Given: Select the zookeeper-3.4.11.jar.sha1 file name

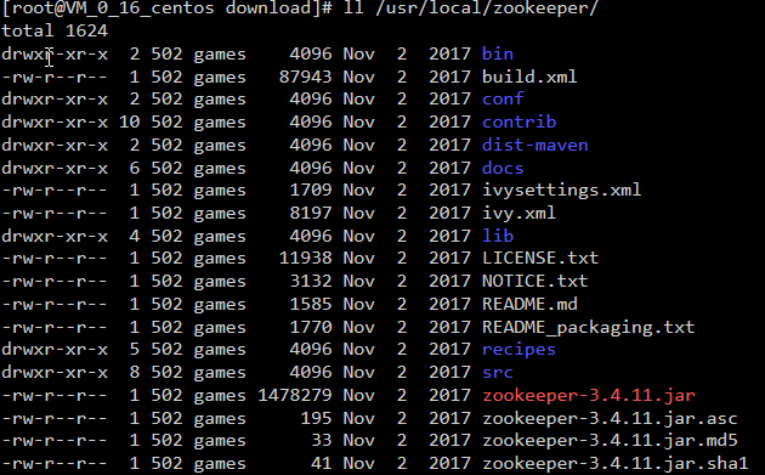Looking at the screenshot, I should click(615, 463).
